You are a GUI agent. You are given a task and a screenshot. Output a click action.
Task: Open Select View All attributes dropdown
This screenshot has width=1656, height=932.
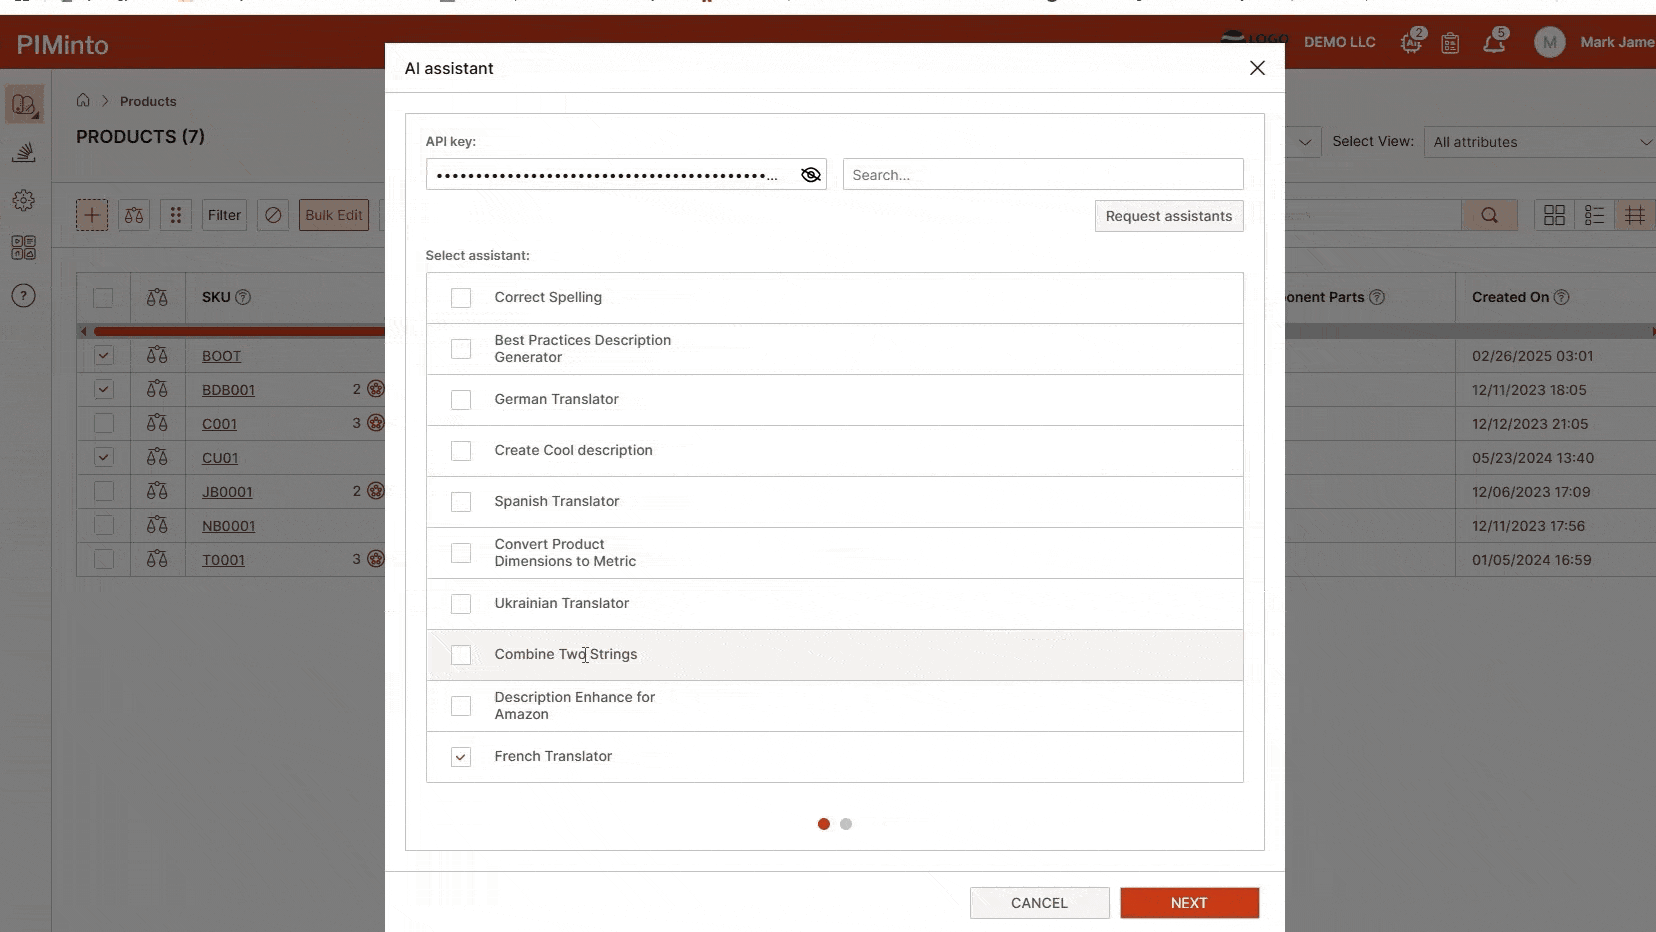pyautogui.click(x=1540, y=142)
